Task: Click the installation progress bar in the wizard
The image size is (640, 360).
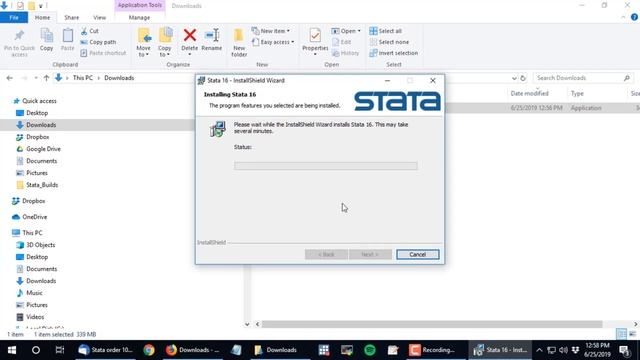Action: pos(326,166)
